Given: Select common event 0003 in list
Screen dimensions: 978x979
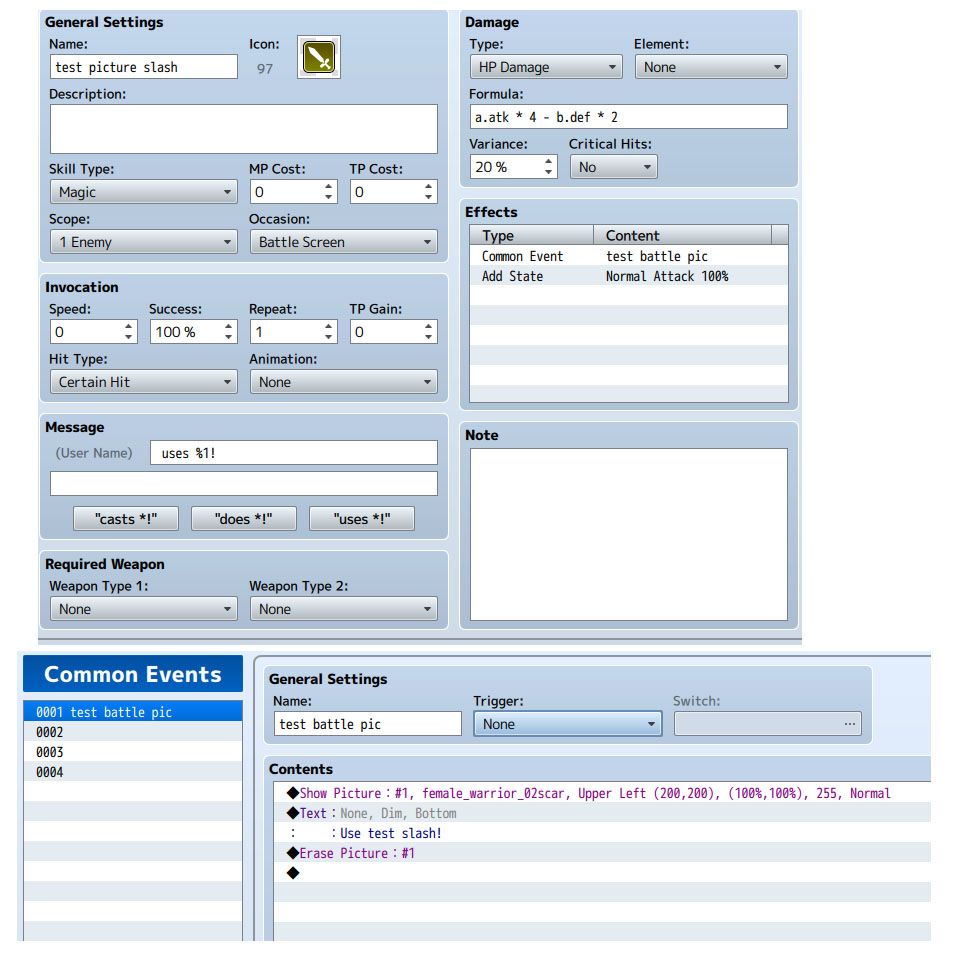Looking at the screenshot, I should [x=133, y=752].
